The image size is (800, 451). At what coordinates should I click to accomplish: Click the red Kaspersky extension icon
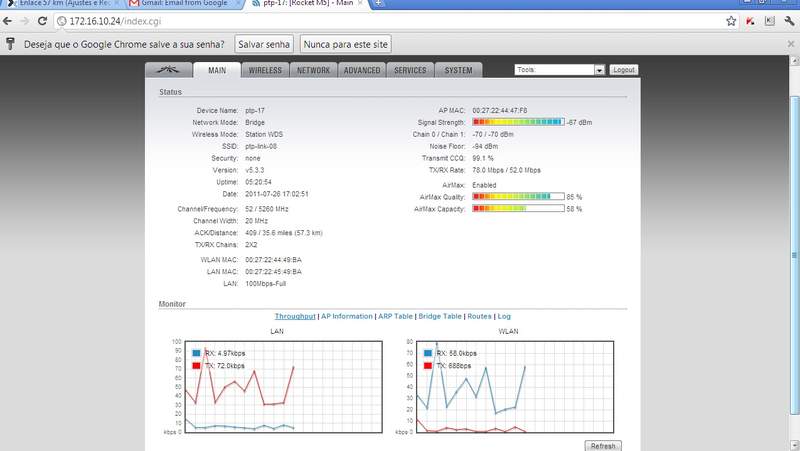pyautogui.click(x=751, y=21)
